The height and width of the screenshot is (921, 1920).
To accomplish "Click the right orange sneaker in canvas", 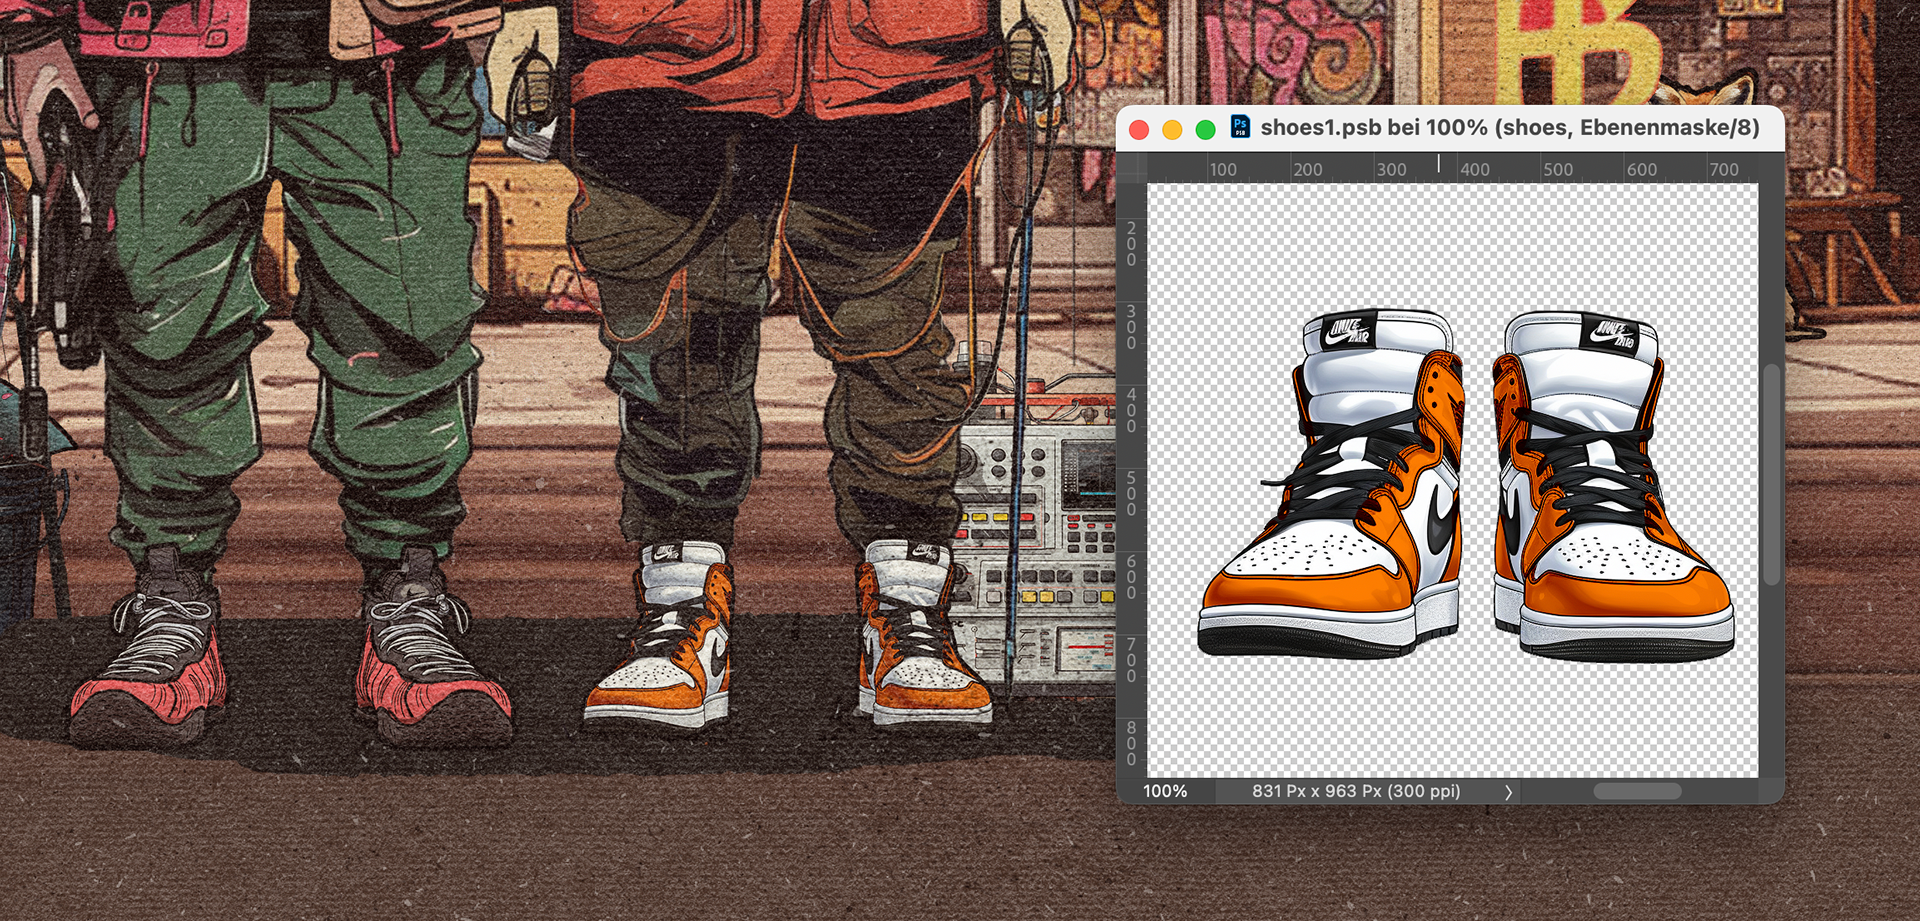I will click(x=1612, y=486).
